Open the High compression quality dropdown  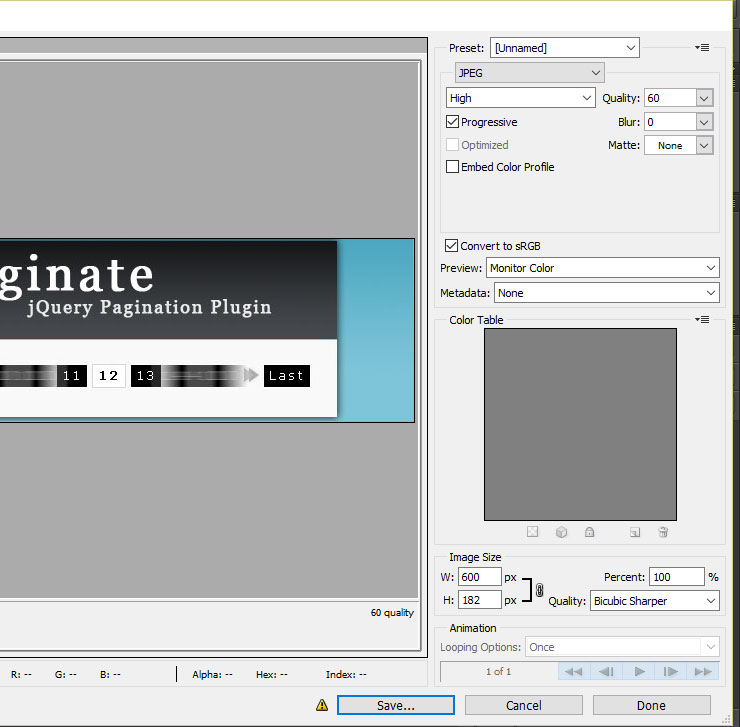coord(521,98)
